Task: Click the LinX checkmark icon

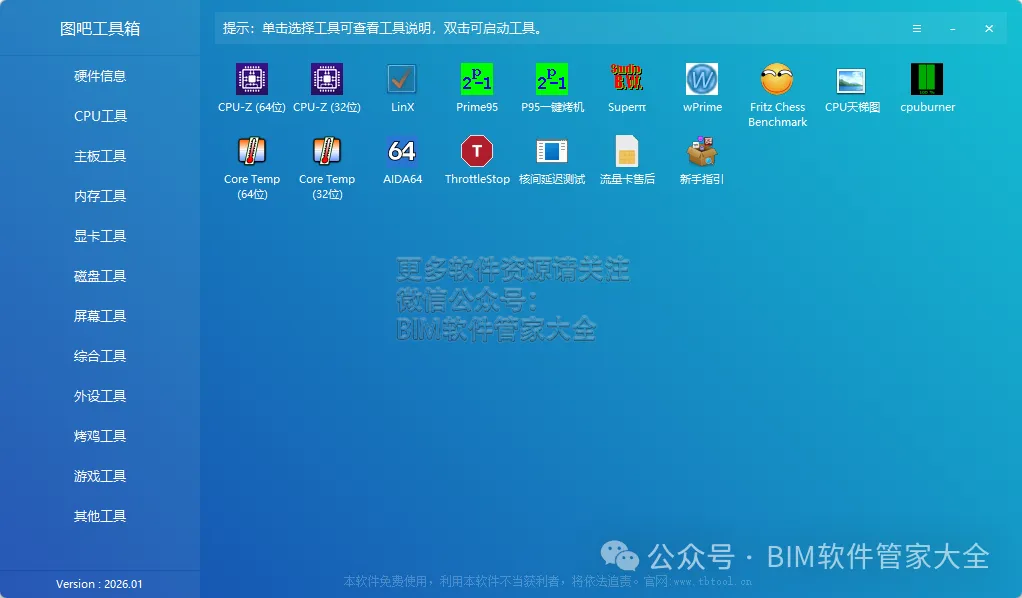Action: point(402,80)
